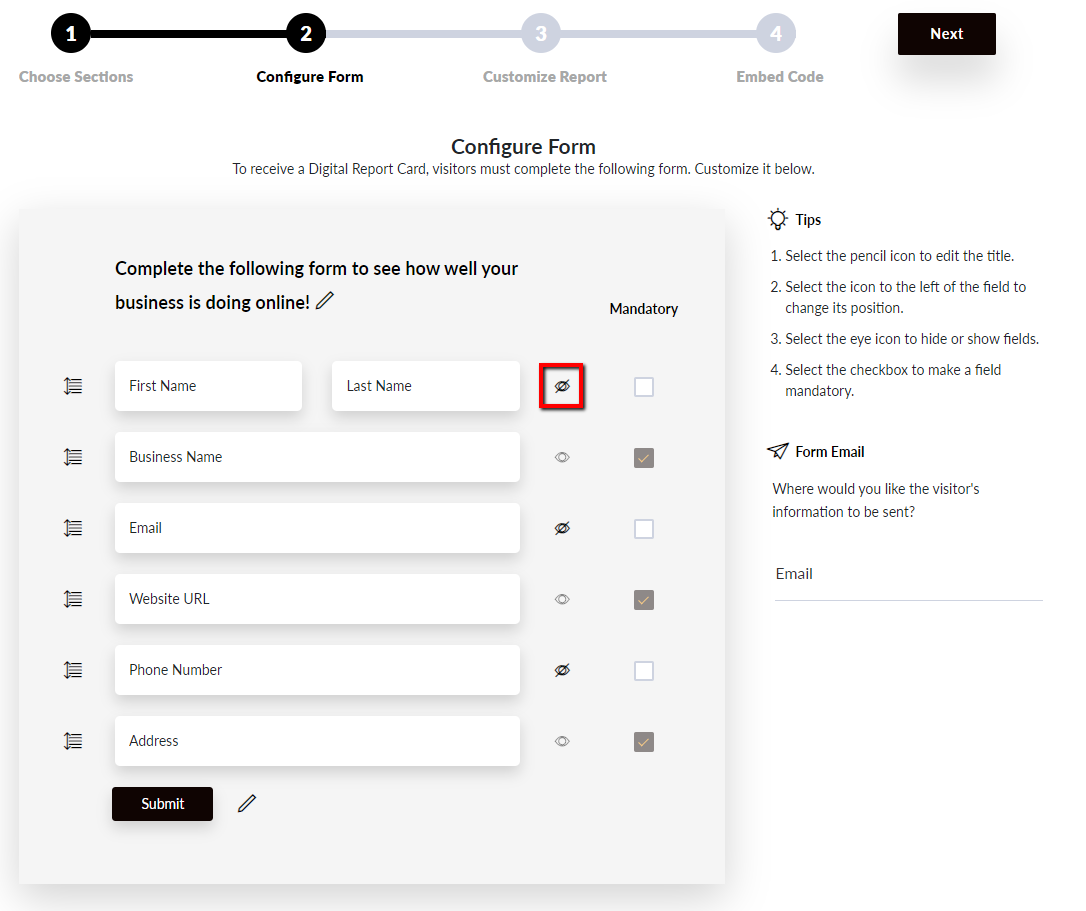Open step 4 Embed Code

[x=776, y=33]
